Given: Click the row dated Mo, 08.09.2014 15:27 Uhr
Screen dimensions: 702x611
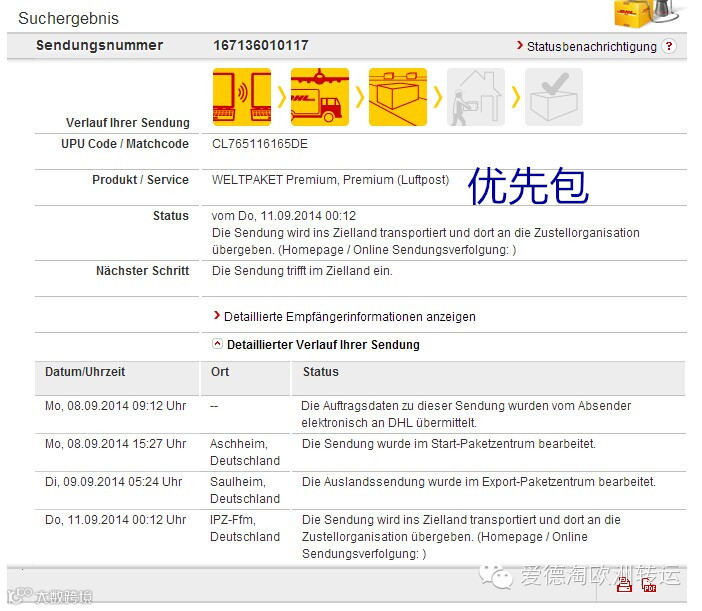Looking at the screenshot, I should [360, 452].
